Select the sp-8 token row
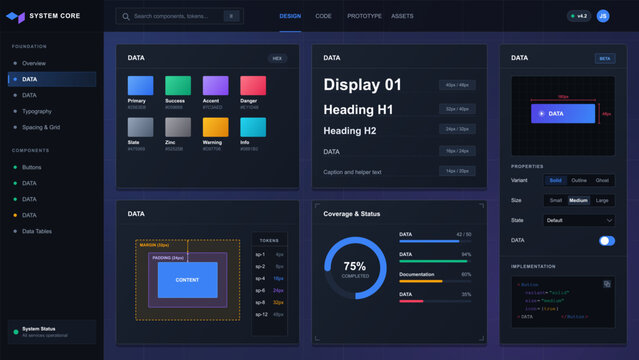This screenshot has height=360, width=639. click(x=269, y=303)
